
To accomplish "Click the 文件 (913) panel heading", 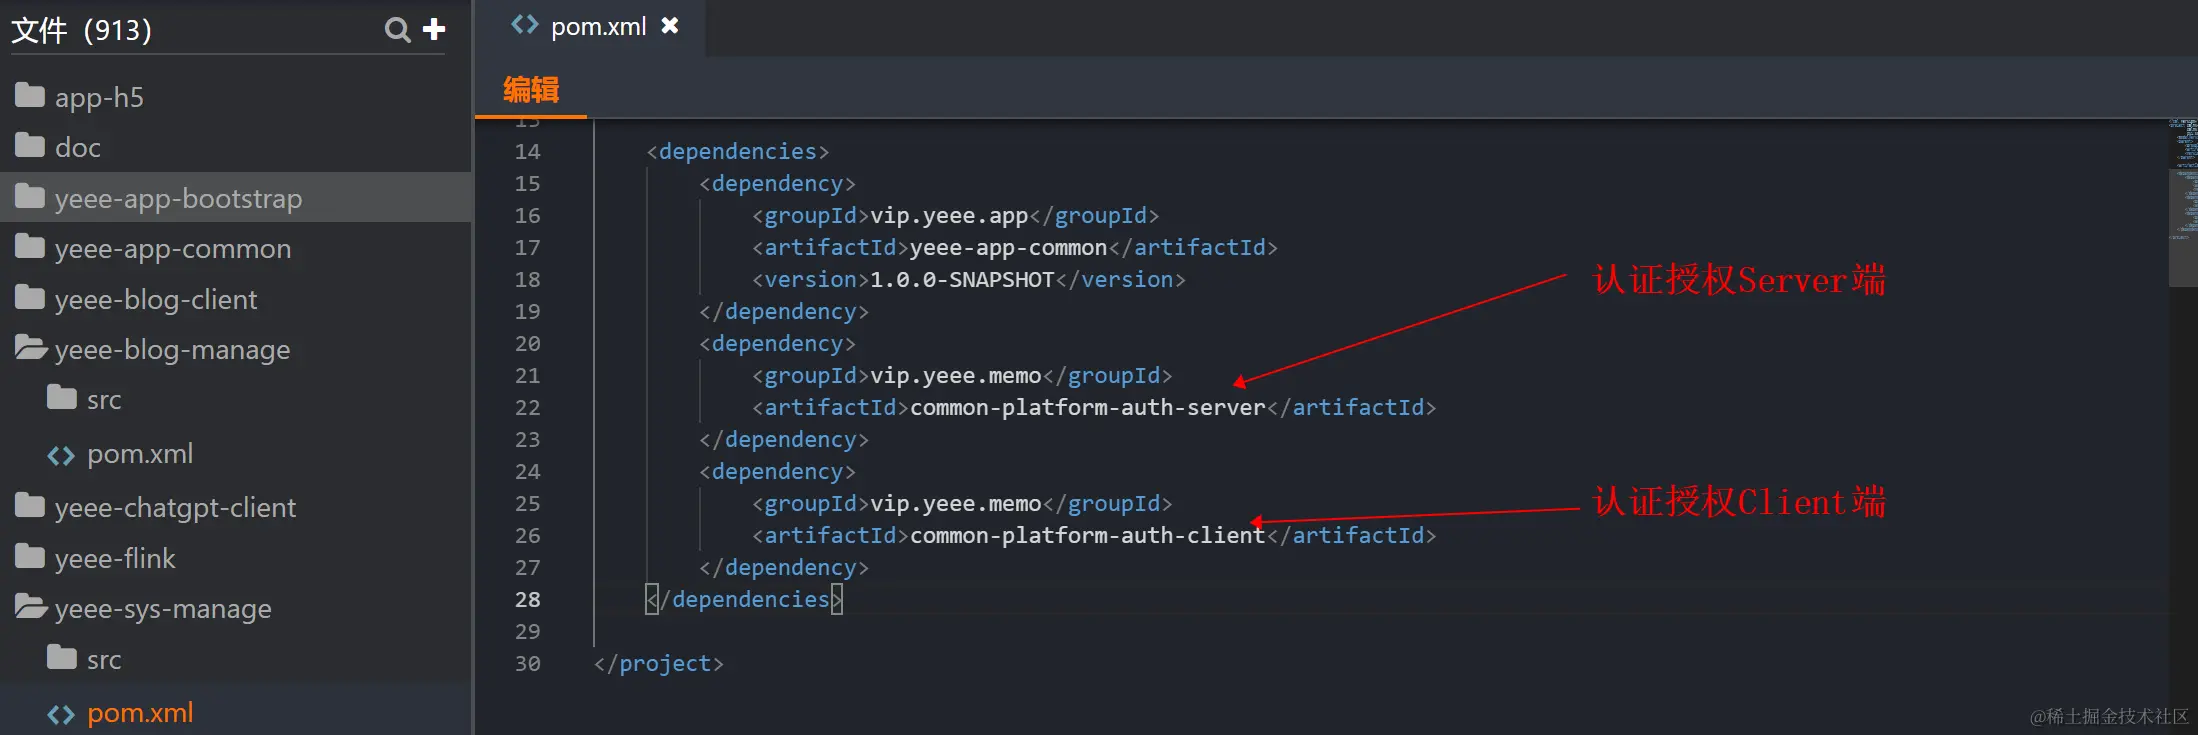I will coord(81,30).
